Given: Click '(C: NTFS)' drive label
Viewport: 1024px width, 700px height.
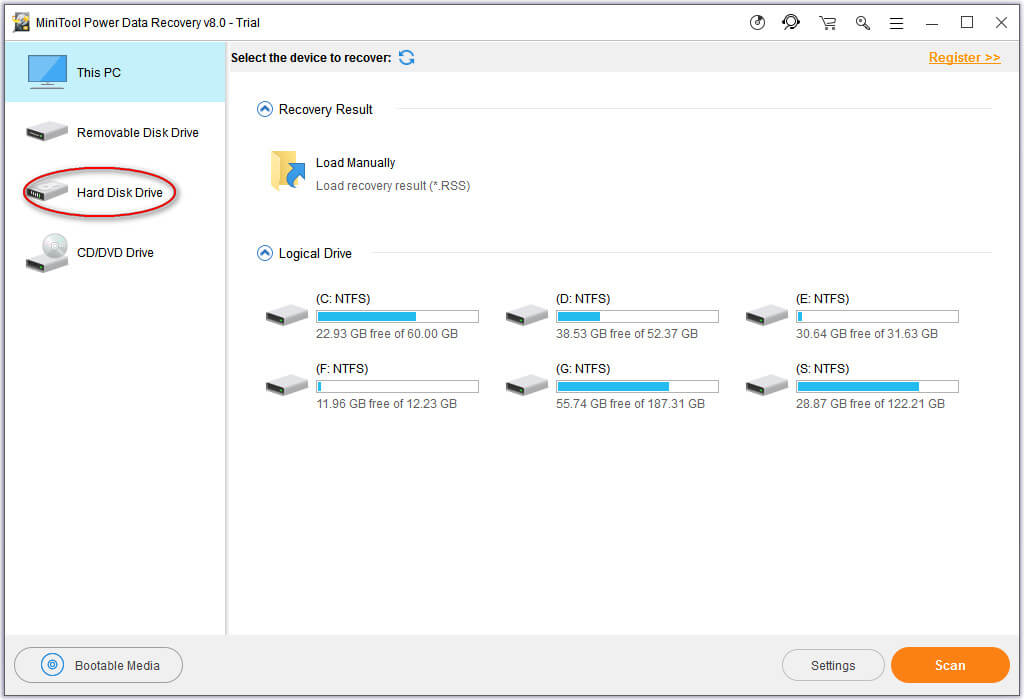Looking at the screenshot, I should (x=343, y=298).
